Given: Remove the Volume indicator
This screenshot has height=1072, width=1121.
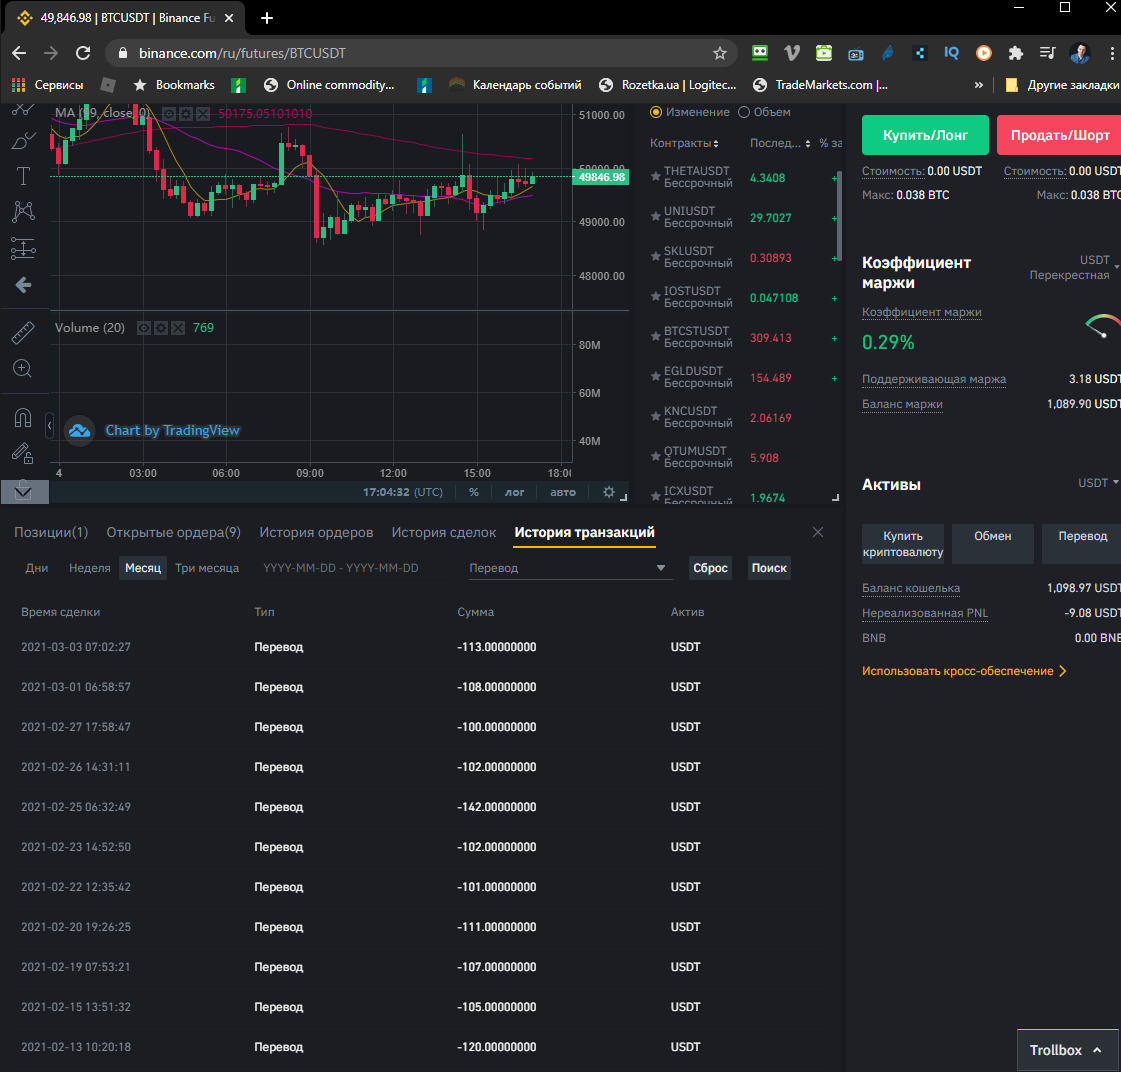Looking at the screenshot, I should pyautogui.click(x=178, y=328).
